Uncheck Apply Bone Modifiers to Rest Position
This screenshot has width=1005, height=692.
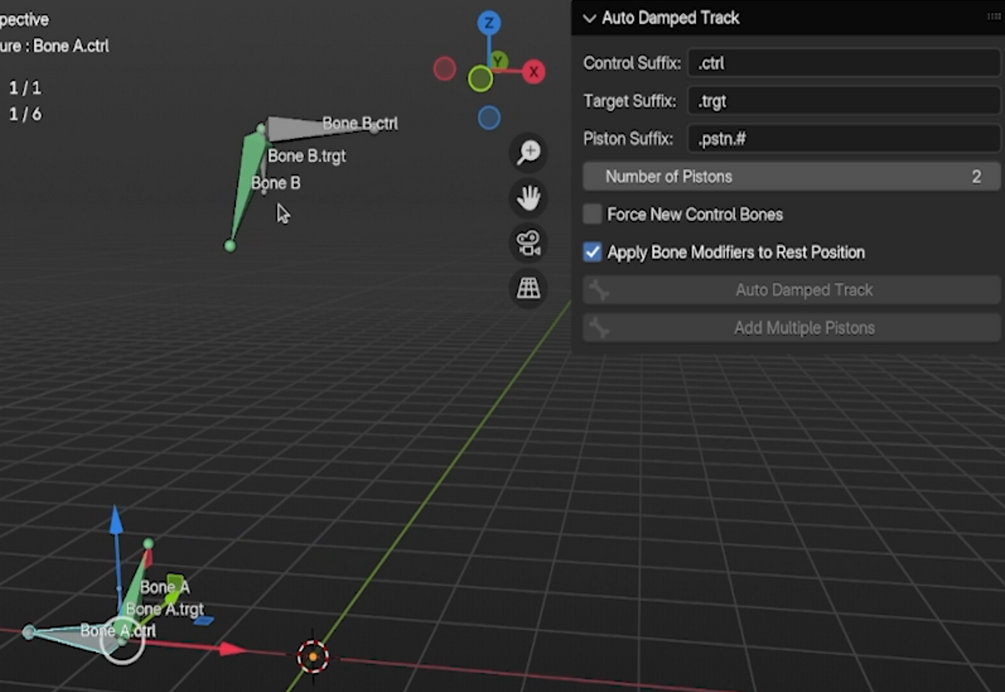pos(593,252)
